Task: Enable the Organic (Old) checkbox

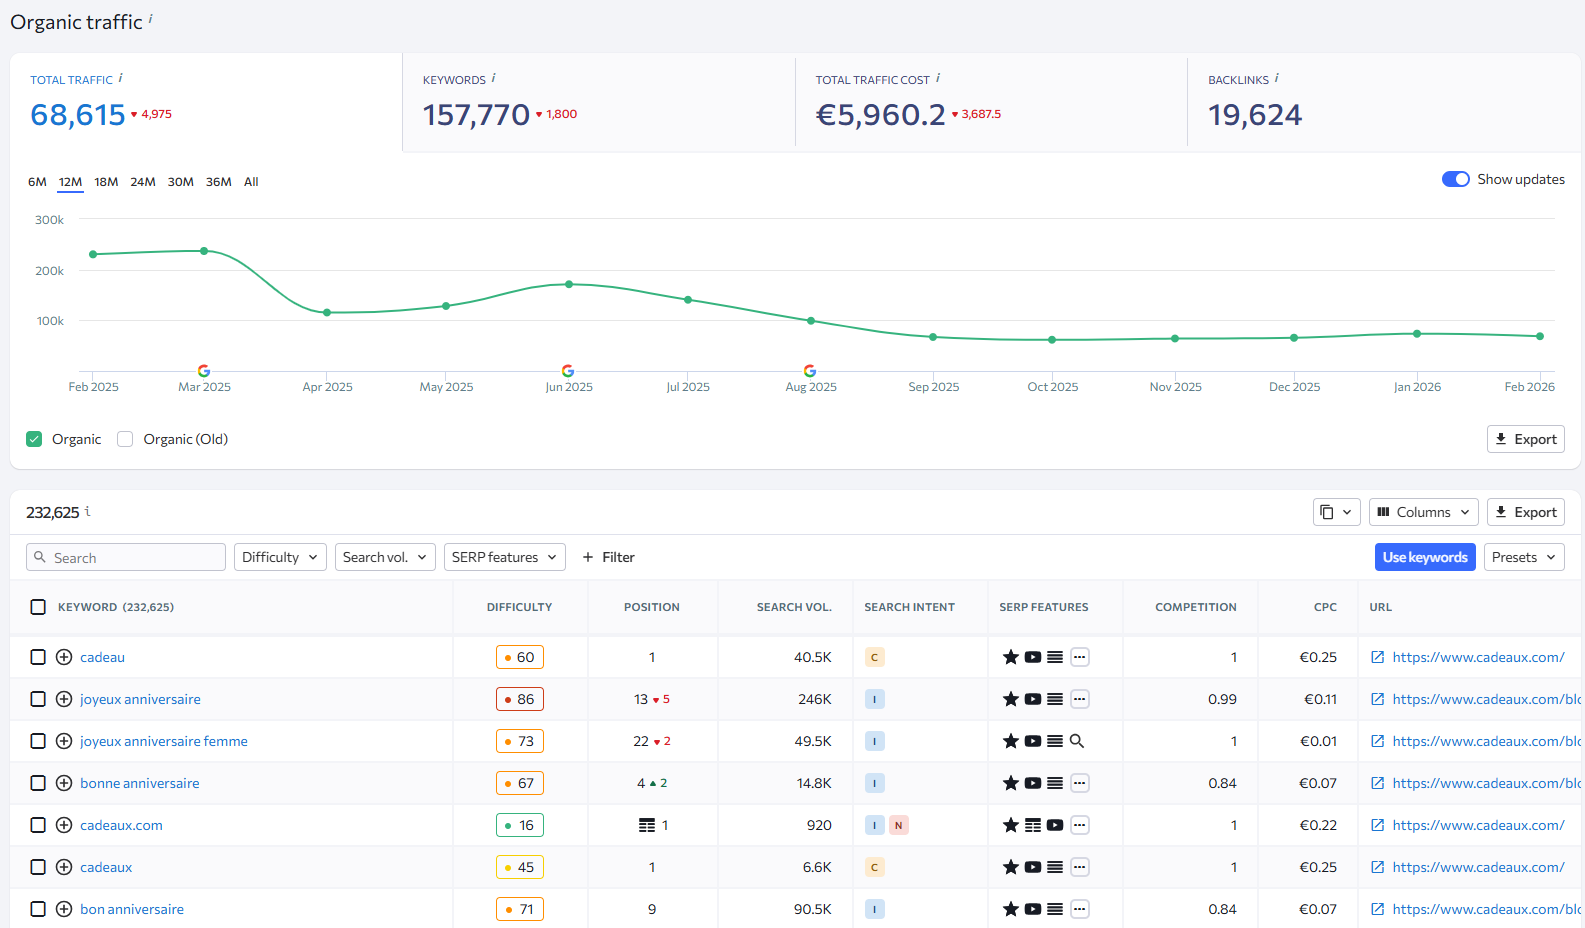Action: pyautogui.click(x=125, y=439)
